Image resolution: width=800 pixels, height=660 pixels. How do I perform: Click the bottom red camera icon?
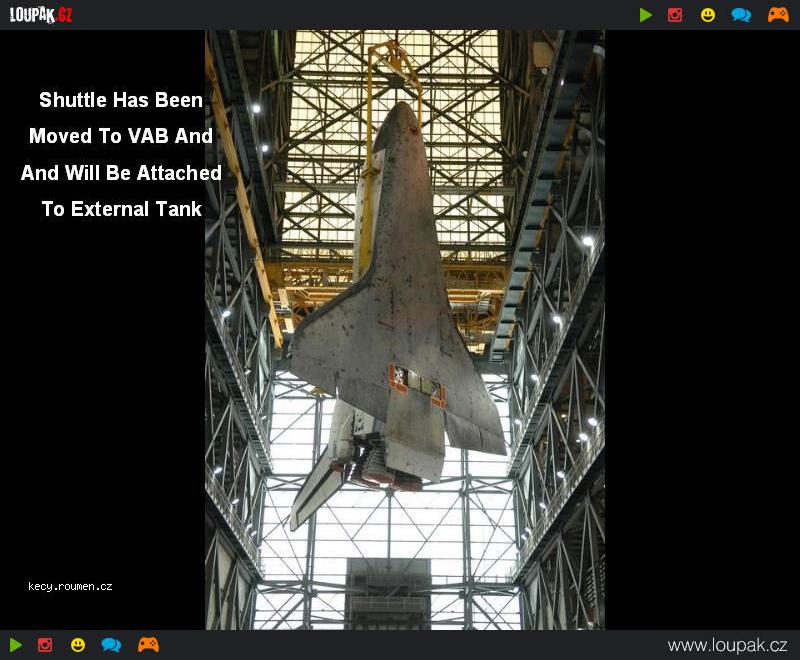coord(45,645)
